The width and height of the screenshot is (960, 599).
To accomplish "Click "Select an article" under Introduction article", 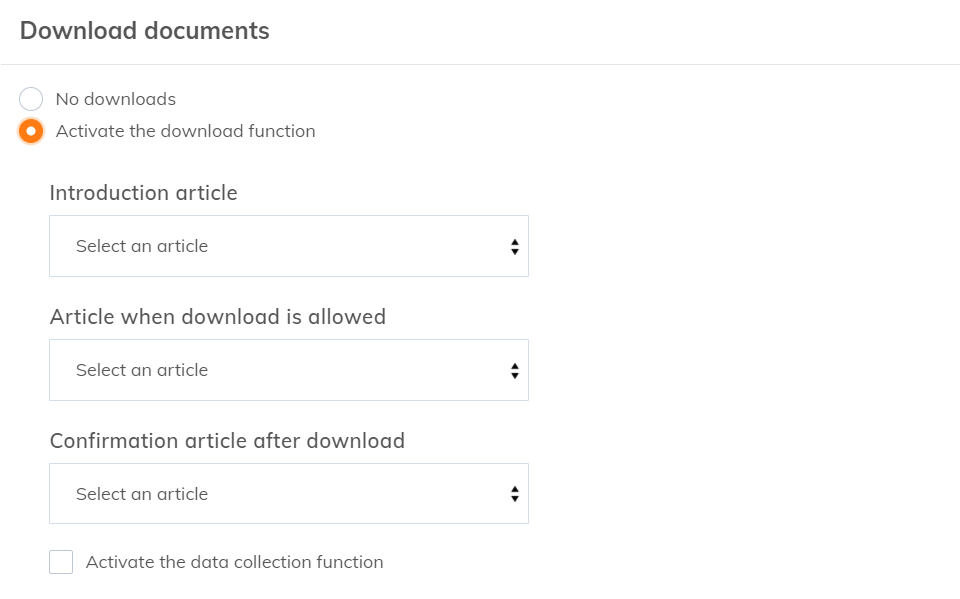I will point(142,246).
